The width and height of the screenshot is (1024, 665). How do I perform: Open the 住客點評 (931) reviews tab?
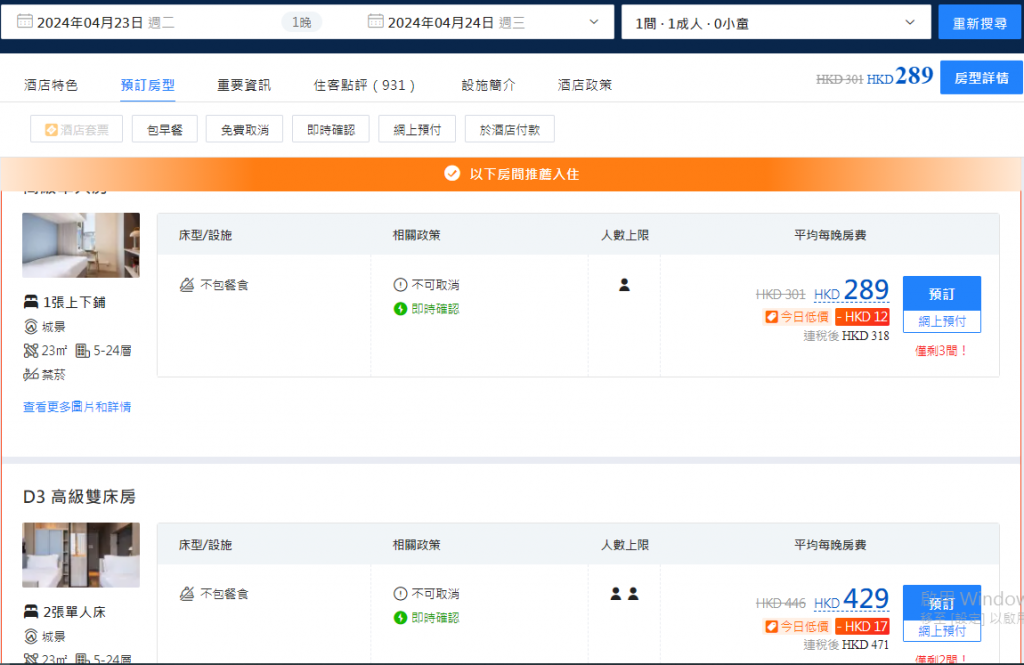(x=364, y=85)
